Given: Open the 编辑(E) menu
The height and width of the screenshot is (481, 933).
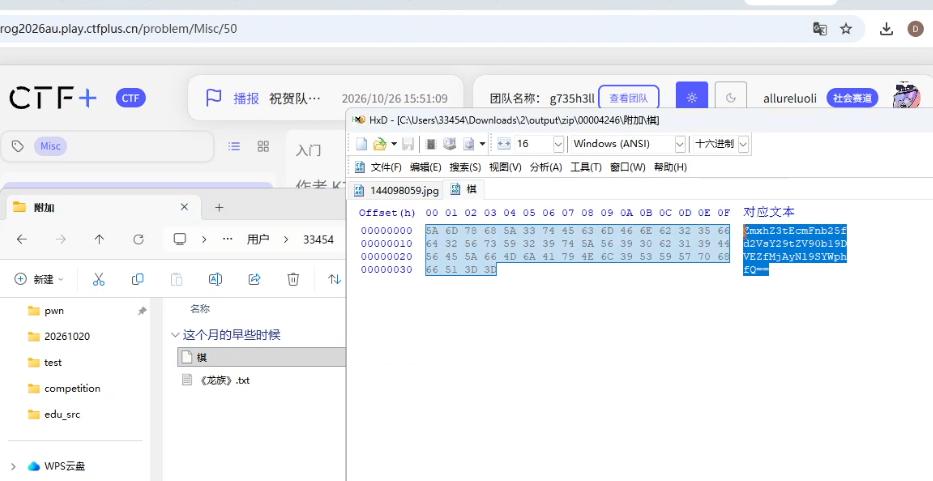Looking at the screenshot, I should pyautogui.click(x=425, y=167).
